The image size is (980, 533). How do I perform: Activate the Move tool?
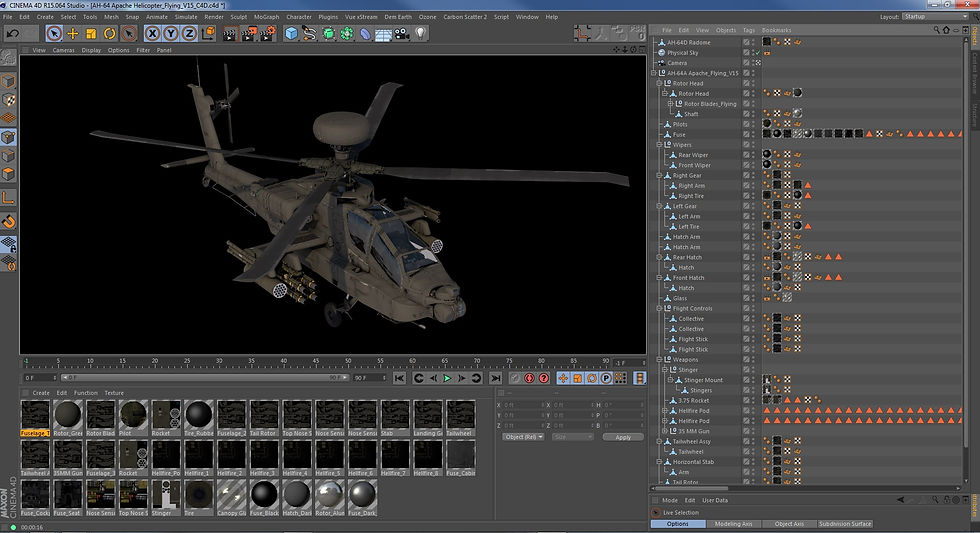click(72, 34)
